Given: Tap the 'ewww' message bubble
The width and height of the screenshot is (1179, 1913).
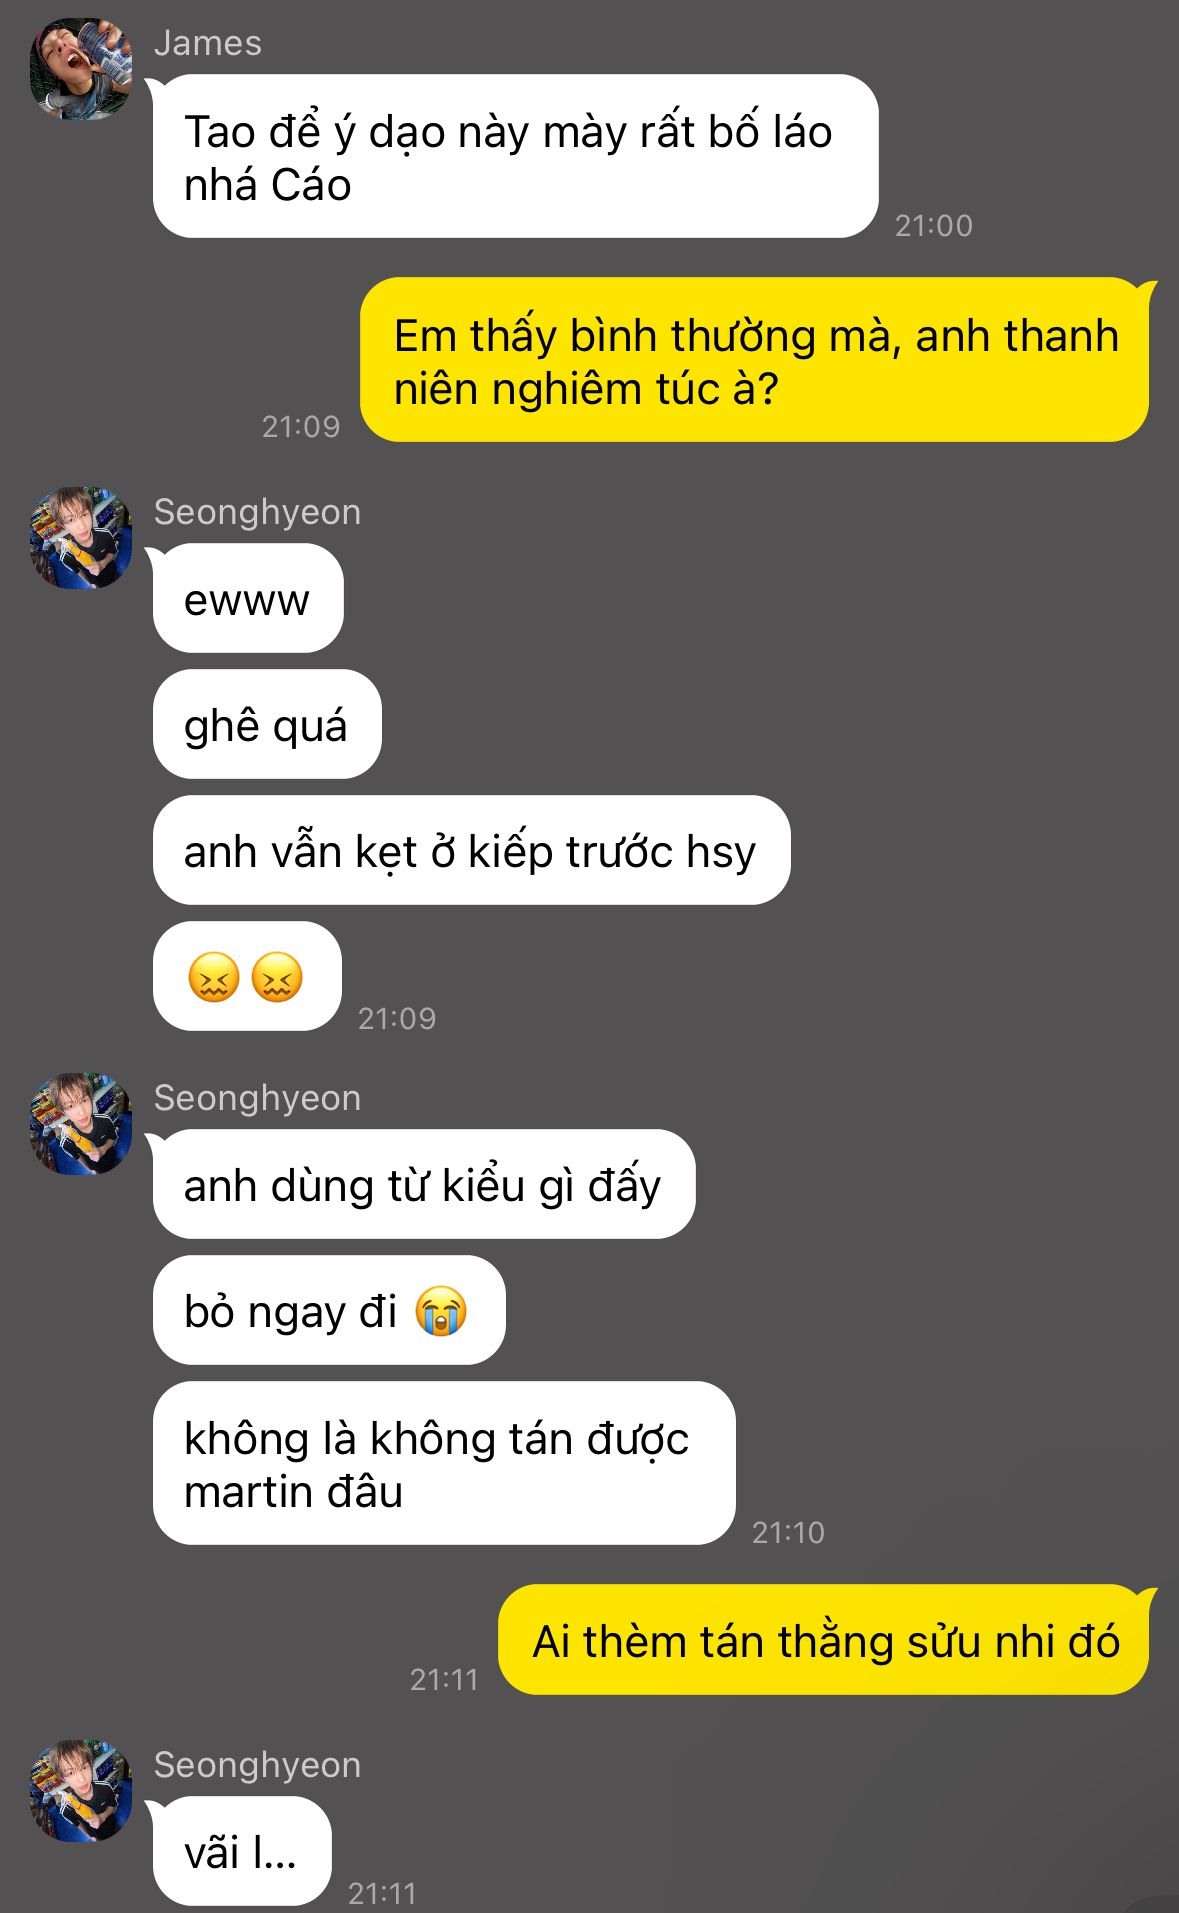Looking at the screenshot, I should click(x=248, y=598).
